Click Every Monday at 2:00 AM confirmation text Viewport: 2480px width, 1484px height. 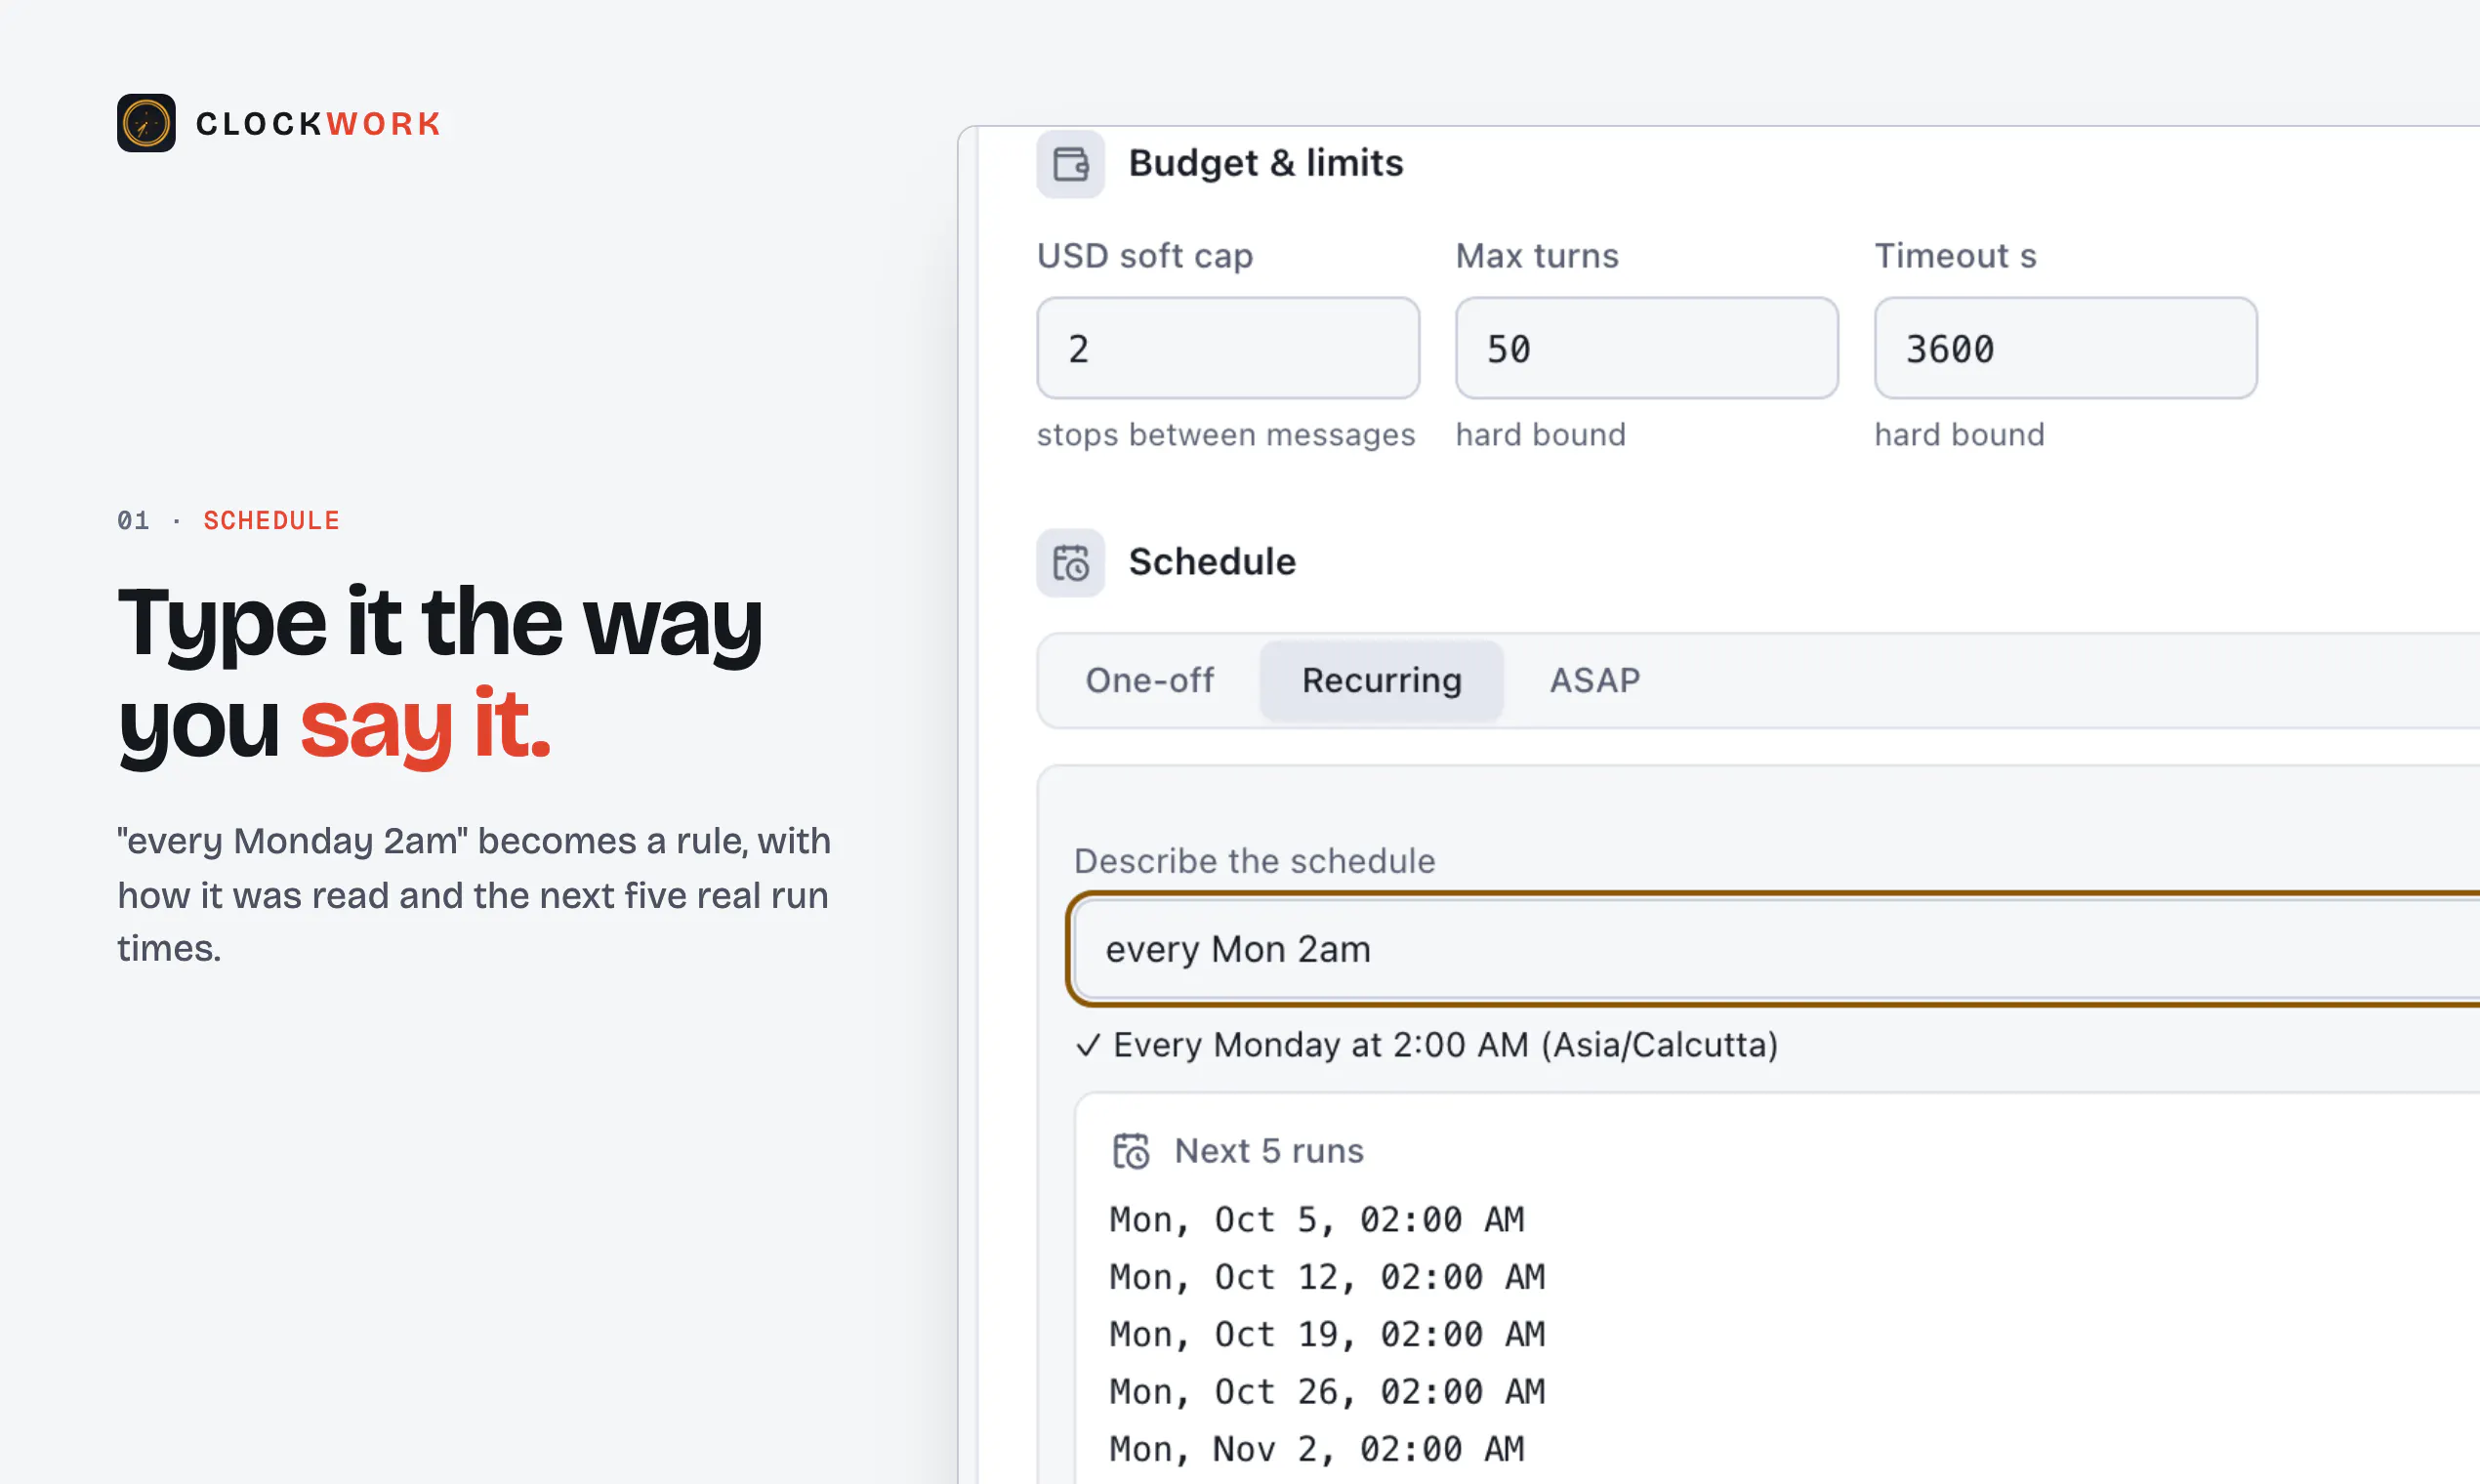1445,1045
